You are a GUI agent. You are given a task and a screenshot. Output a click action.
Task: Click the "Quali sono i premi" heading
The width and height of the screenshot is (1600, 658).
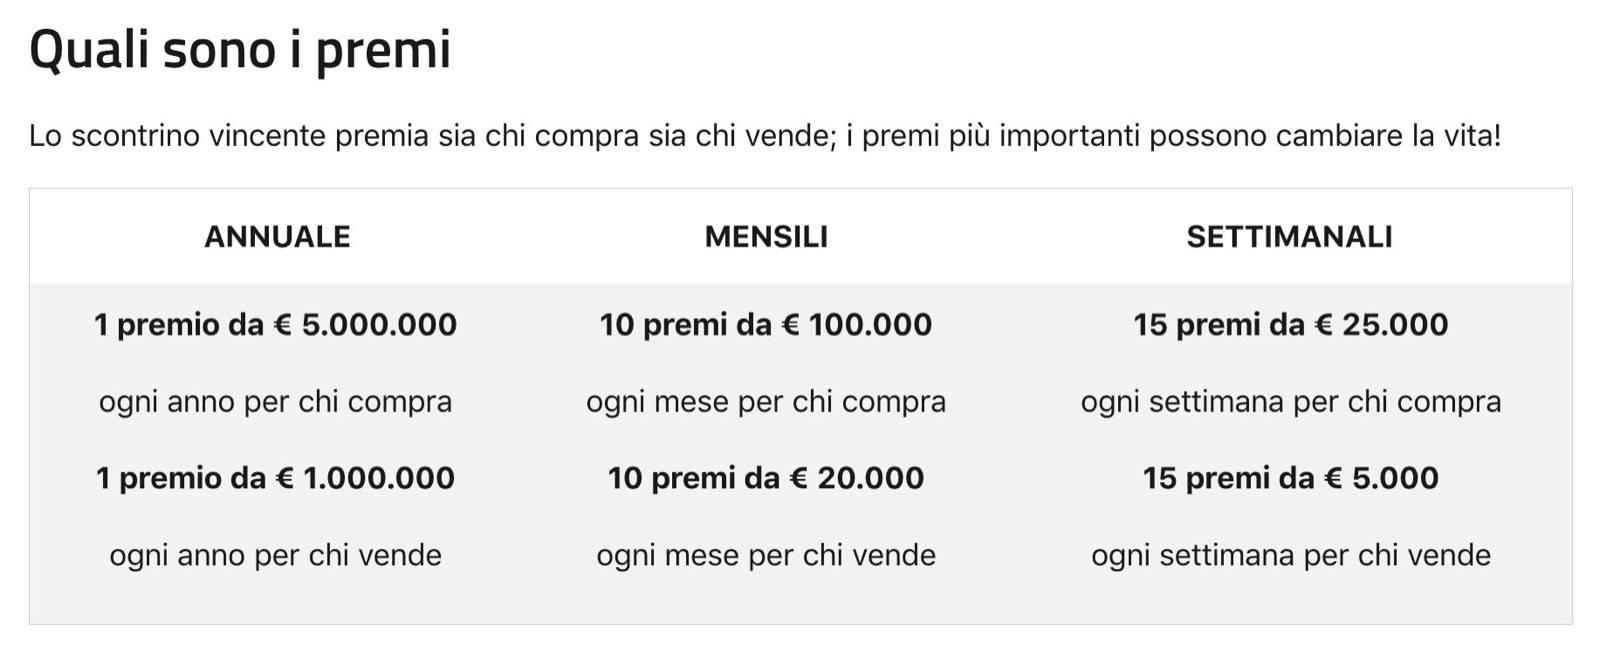[x=240, y=49]
